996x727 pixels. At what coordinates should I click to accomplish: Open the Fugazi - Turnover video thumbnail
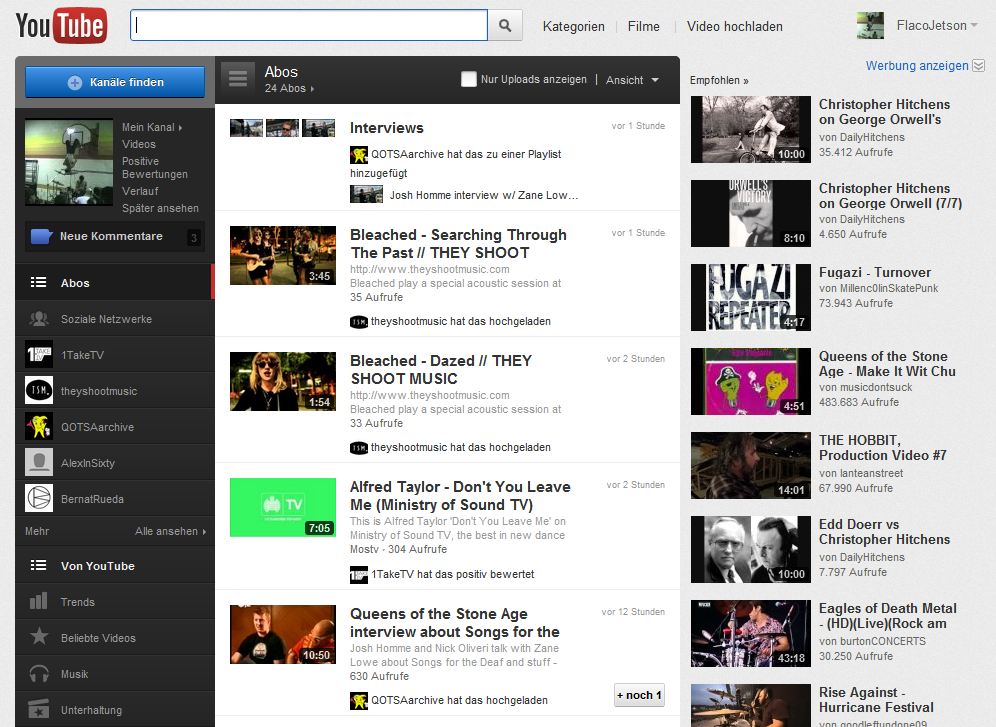[x=750, y=297]
